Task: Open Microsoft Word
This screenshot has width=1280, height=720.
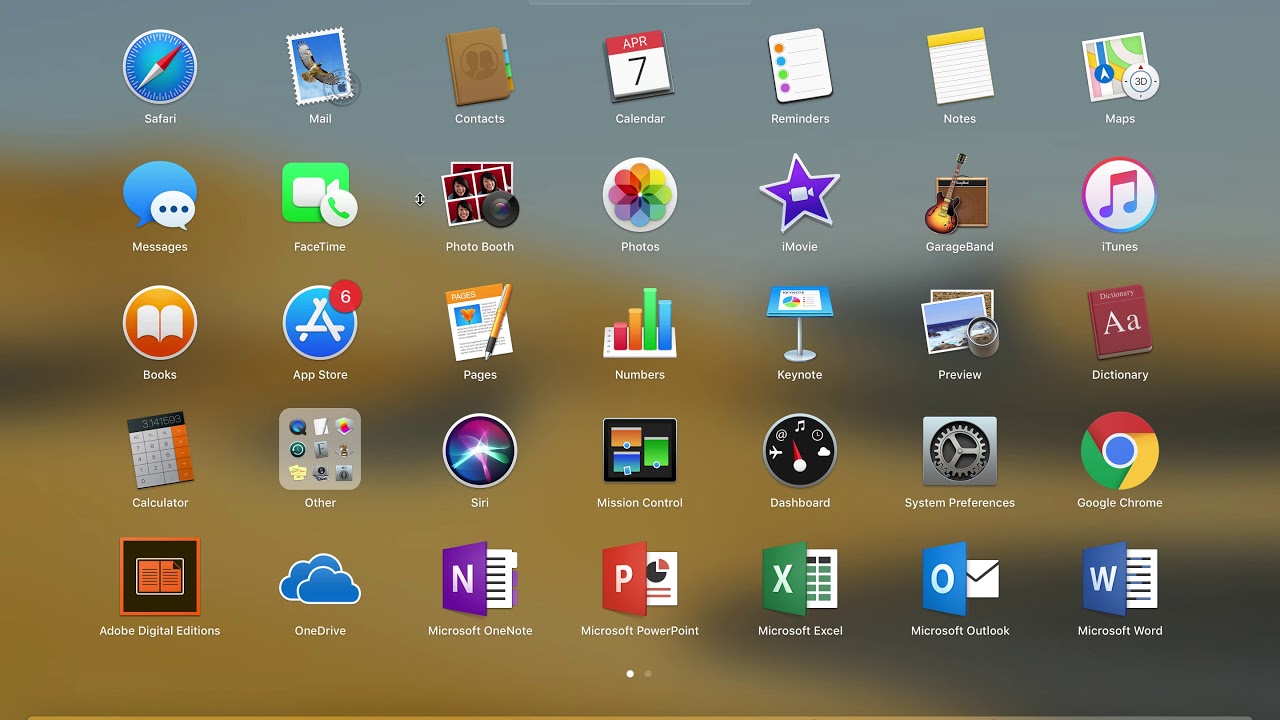Action: (x=1120, y=579)
